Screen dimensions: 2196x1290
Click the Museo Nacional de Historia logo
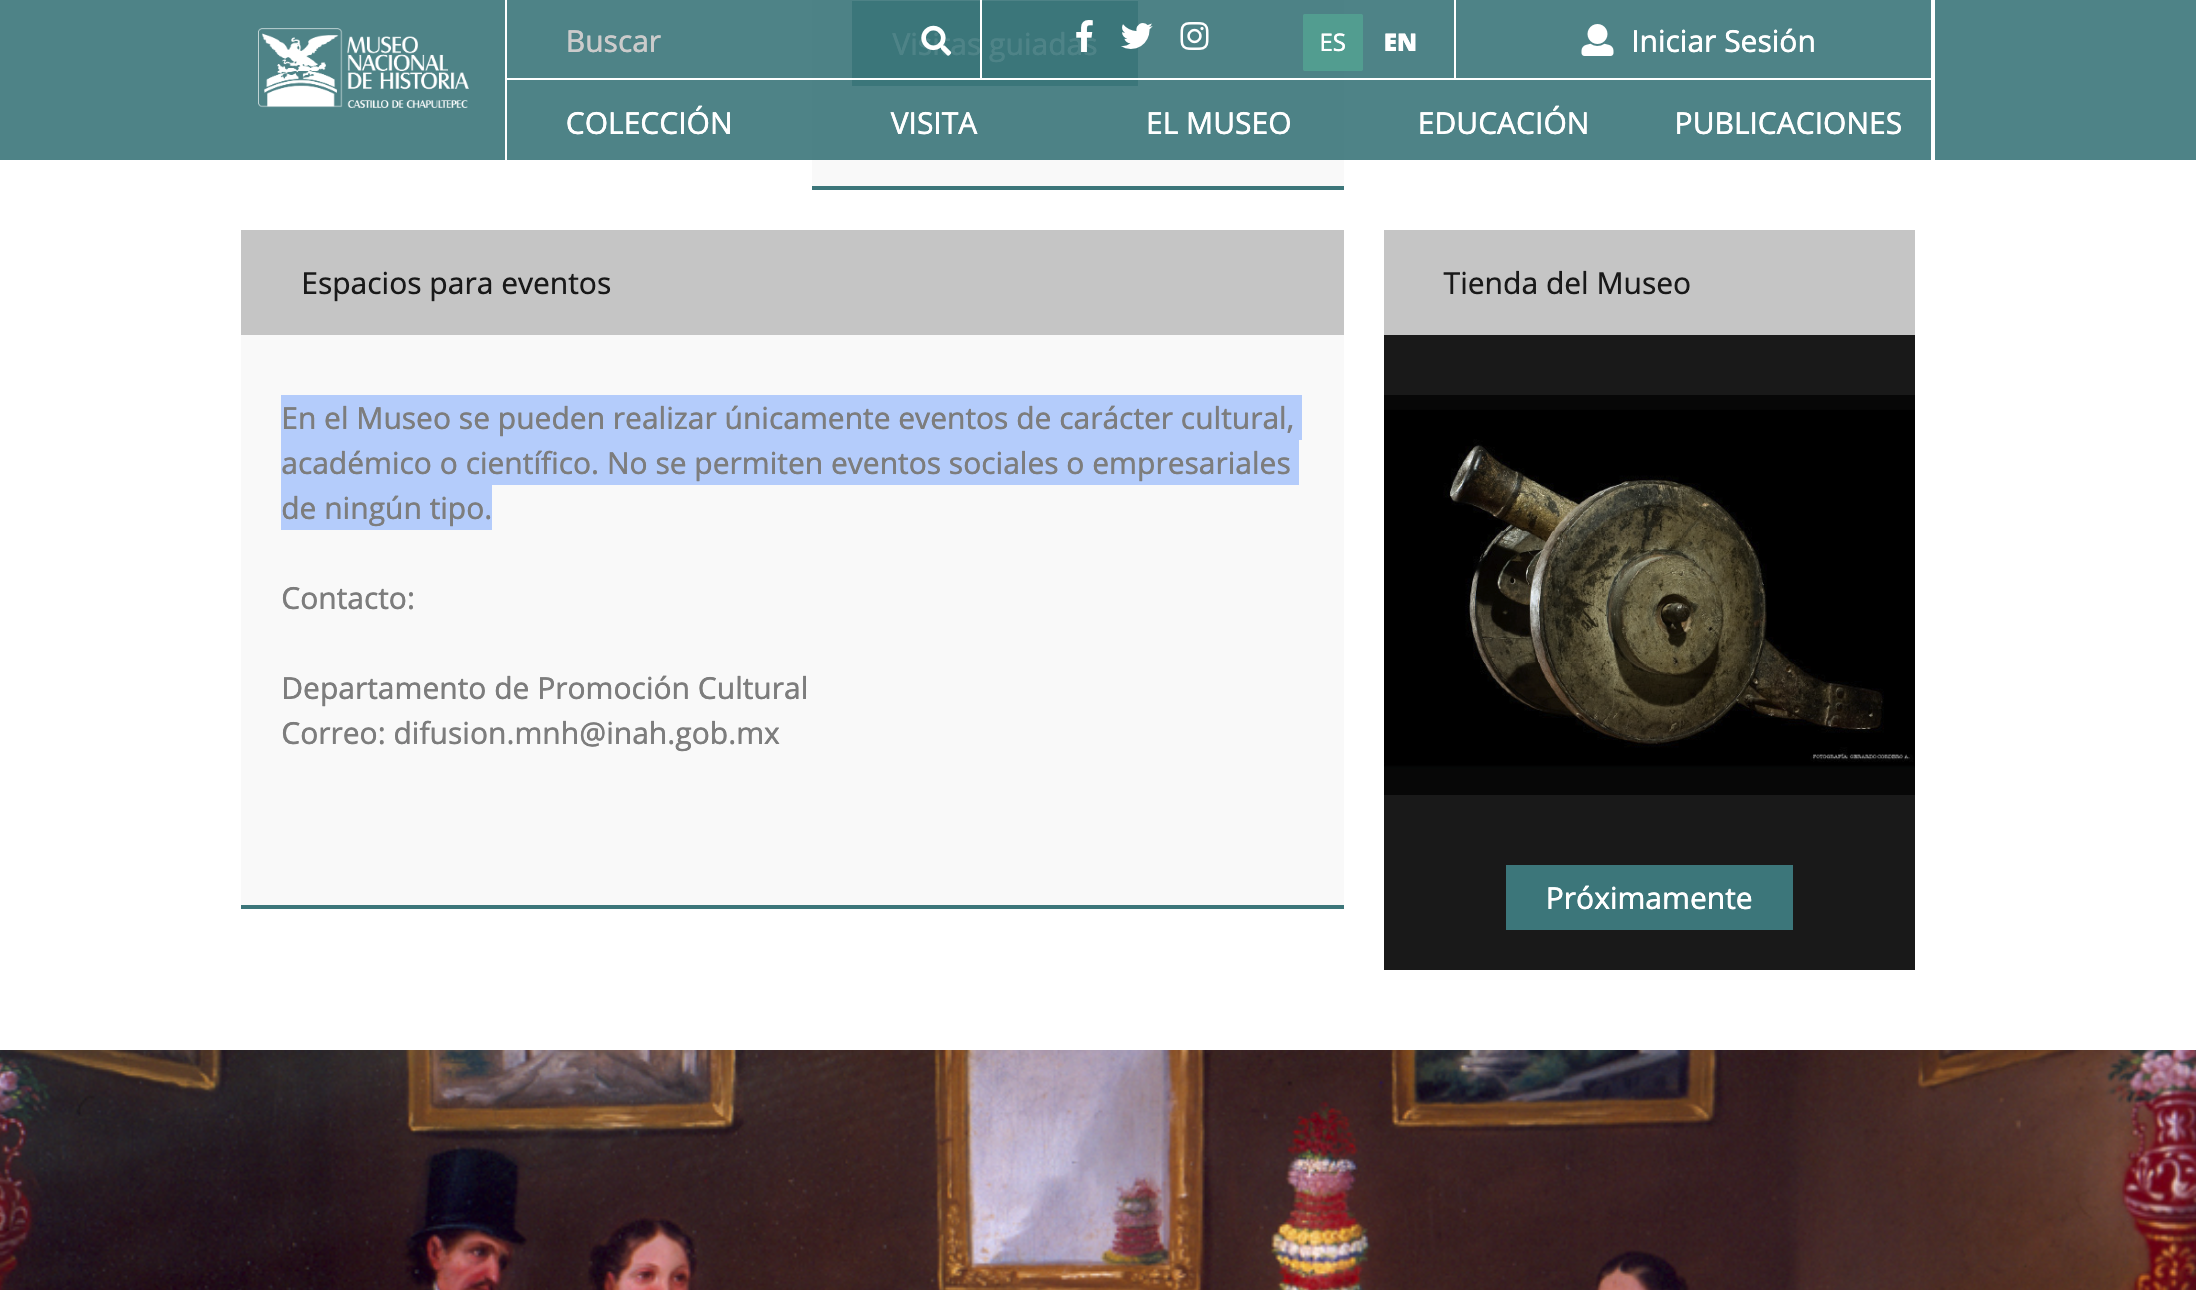[x=363, y=68]
